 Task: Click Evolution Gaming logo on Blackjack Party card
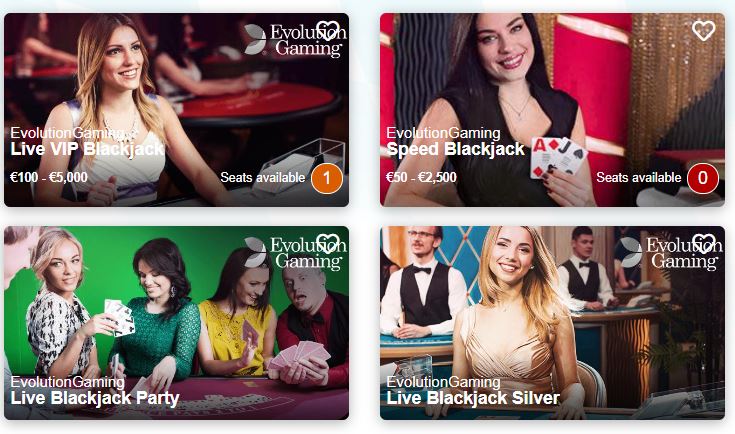[295, 253]
